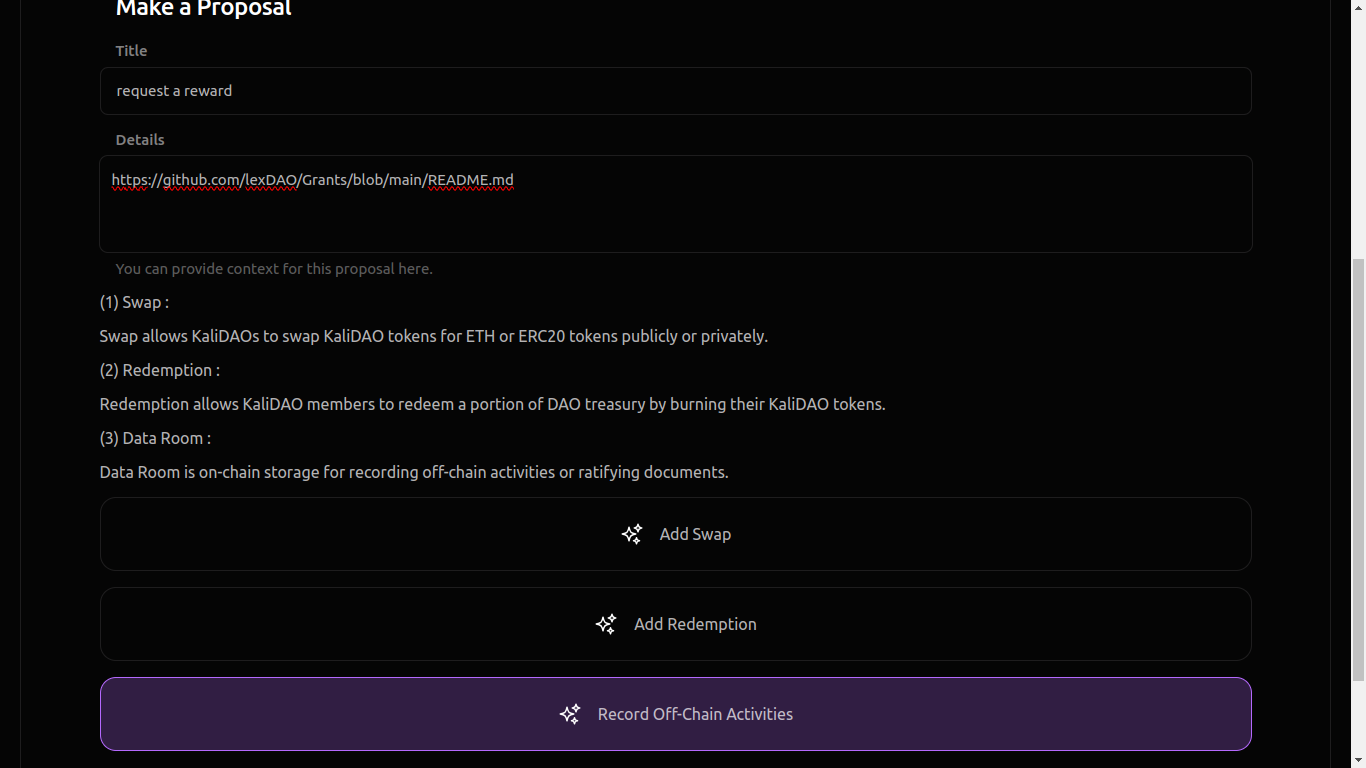Viewport: 1366px width, 768px height.
Task: Click 'You can provide context for this proposal here.'
Action: (x=274, y=269)
